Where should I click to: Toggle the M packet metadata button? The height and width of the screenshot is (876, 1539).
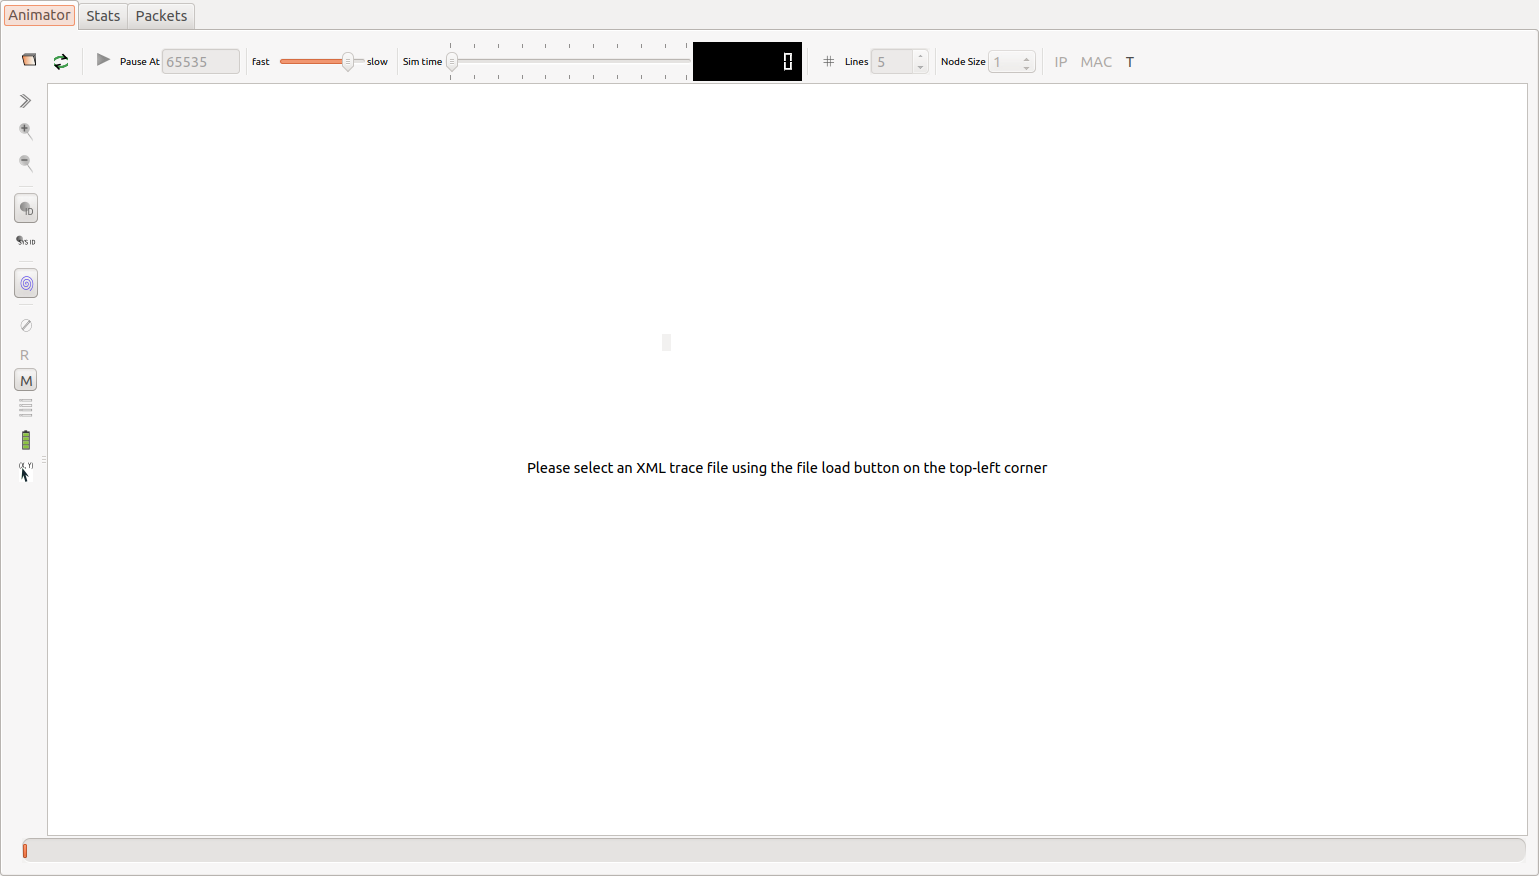click(26, 381)
